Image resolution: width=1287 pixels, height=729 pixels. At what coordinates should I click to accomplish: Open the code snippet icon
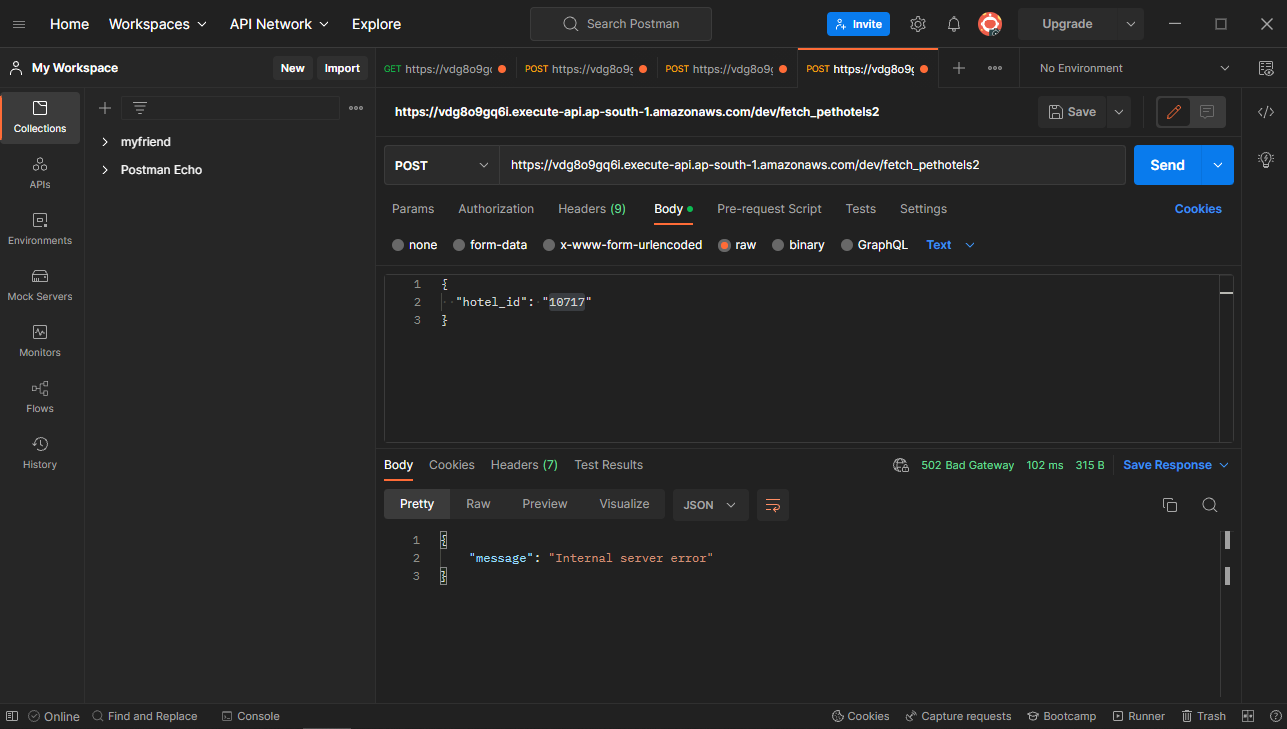tap(1265, 112)
